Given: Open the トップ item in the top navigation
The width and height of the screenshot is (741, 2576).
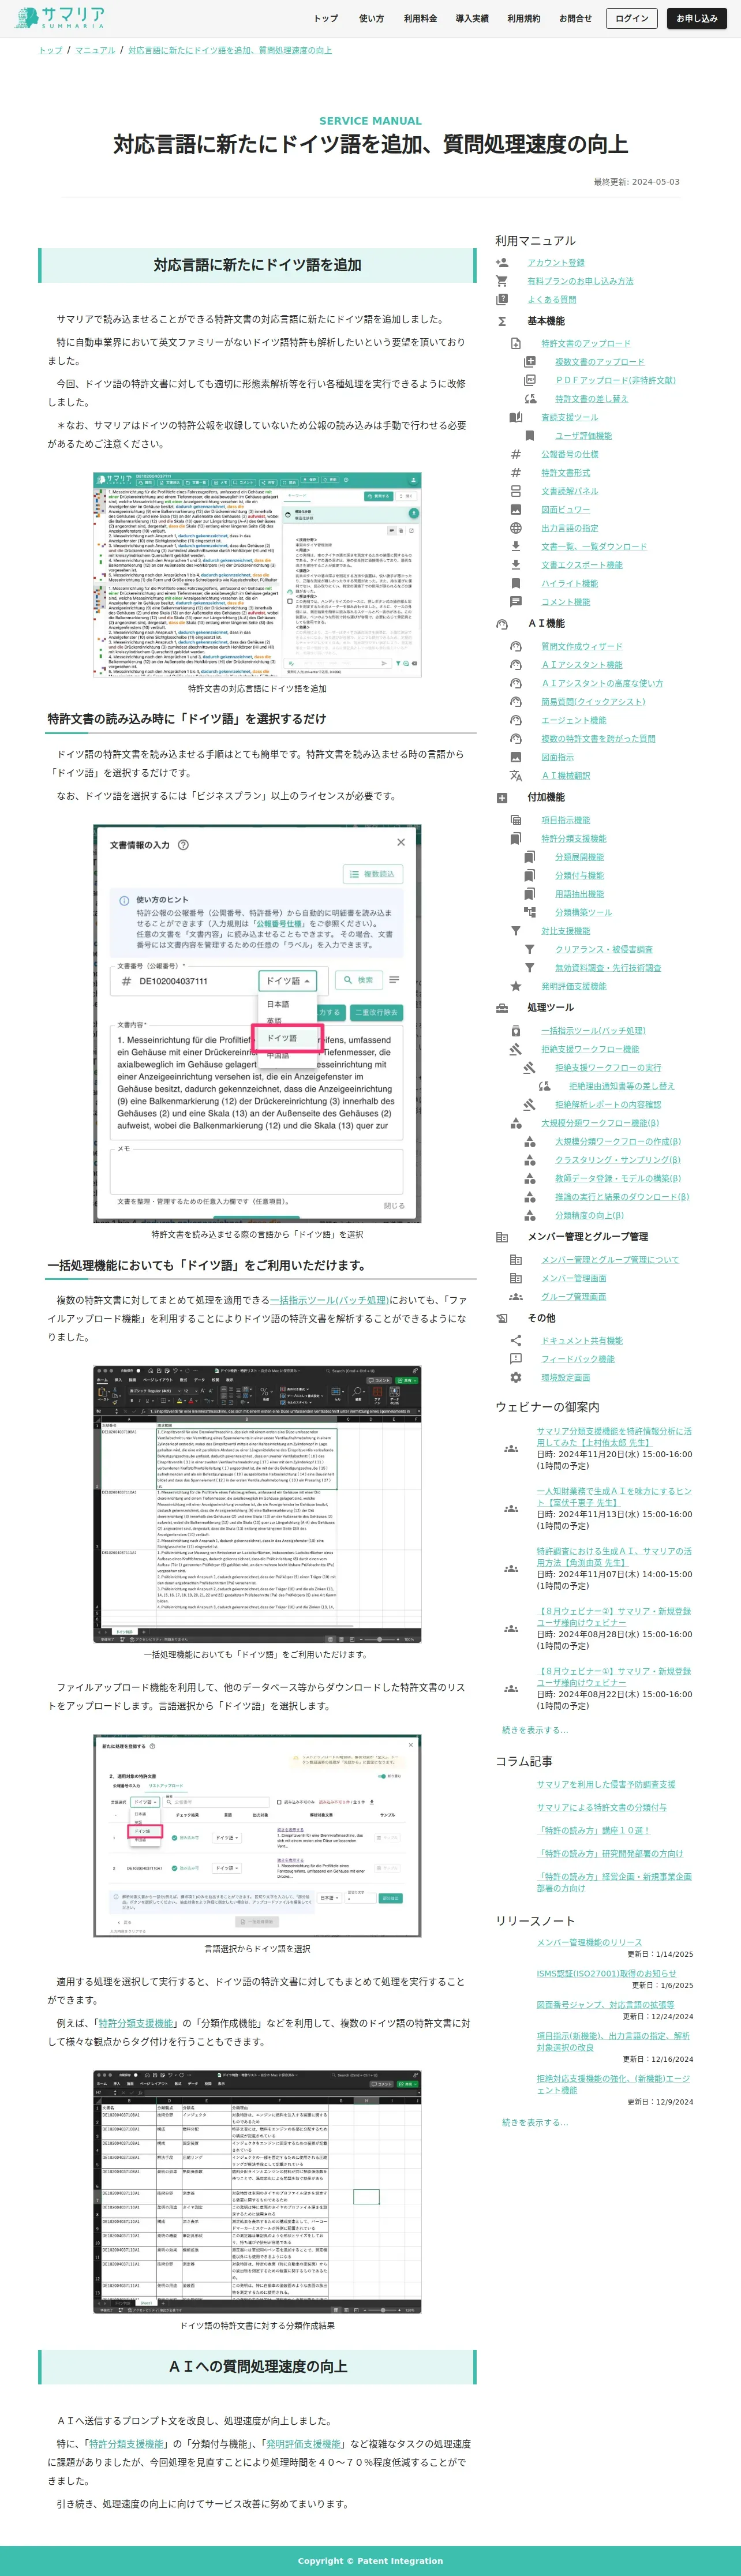Looking at the screenshot, I should 326,19.
